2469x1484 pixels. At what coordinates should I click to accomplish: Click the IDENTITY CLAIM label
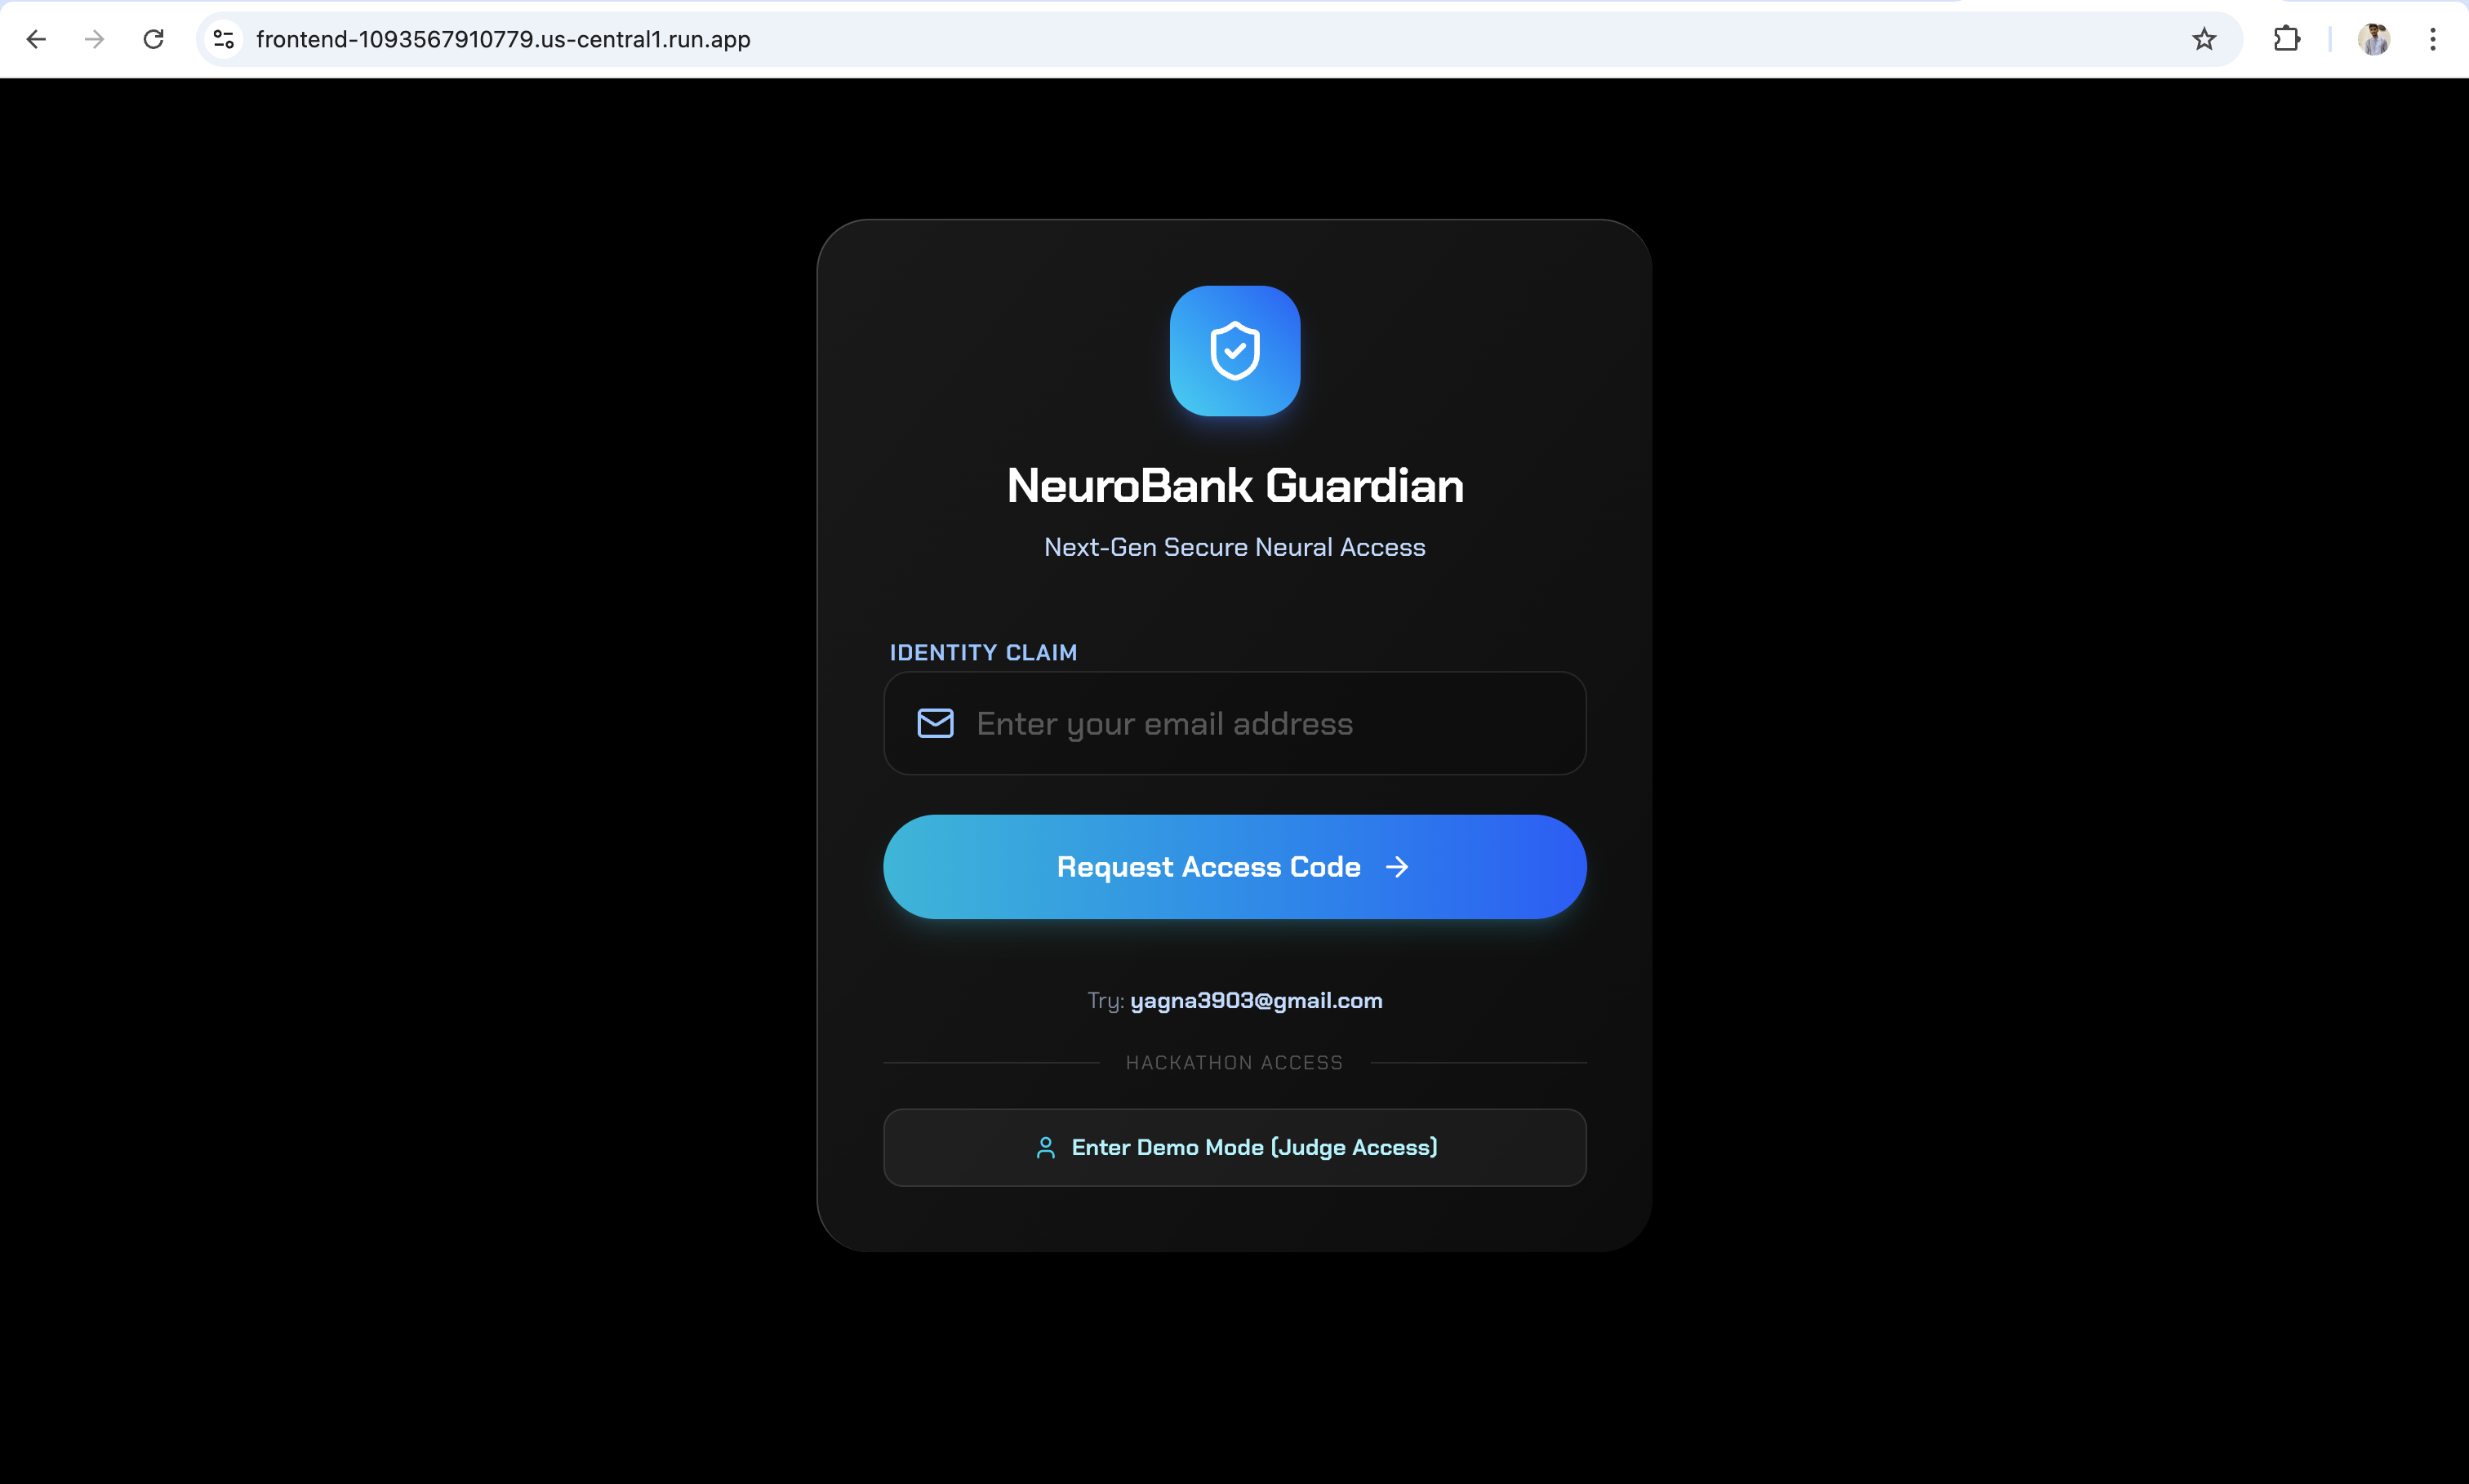984,653
